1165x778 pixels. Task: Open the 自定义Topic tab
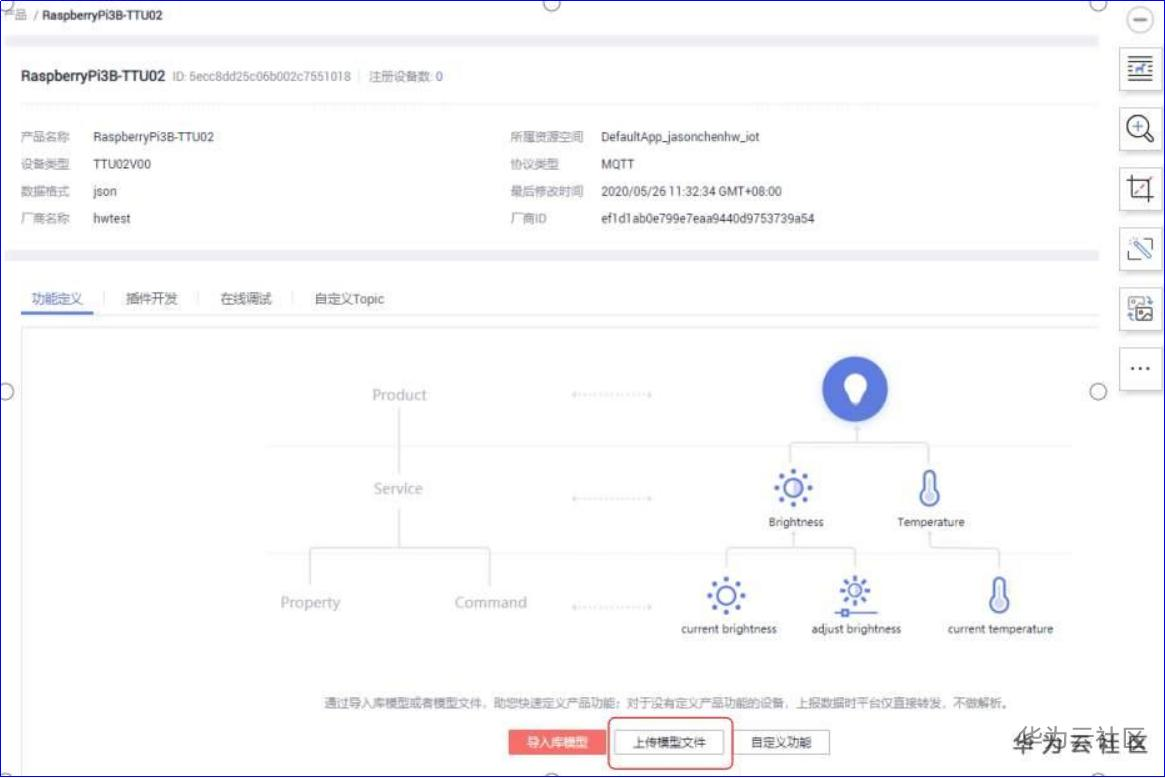click(349, 299)
